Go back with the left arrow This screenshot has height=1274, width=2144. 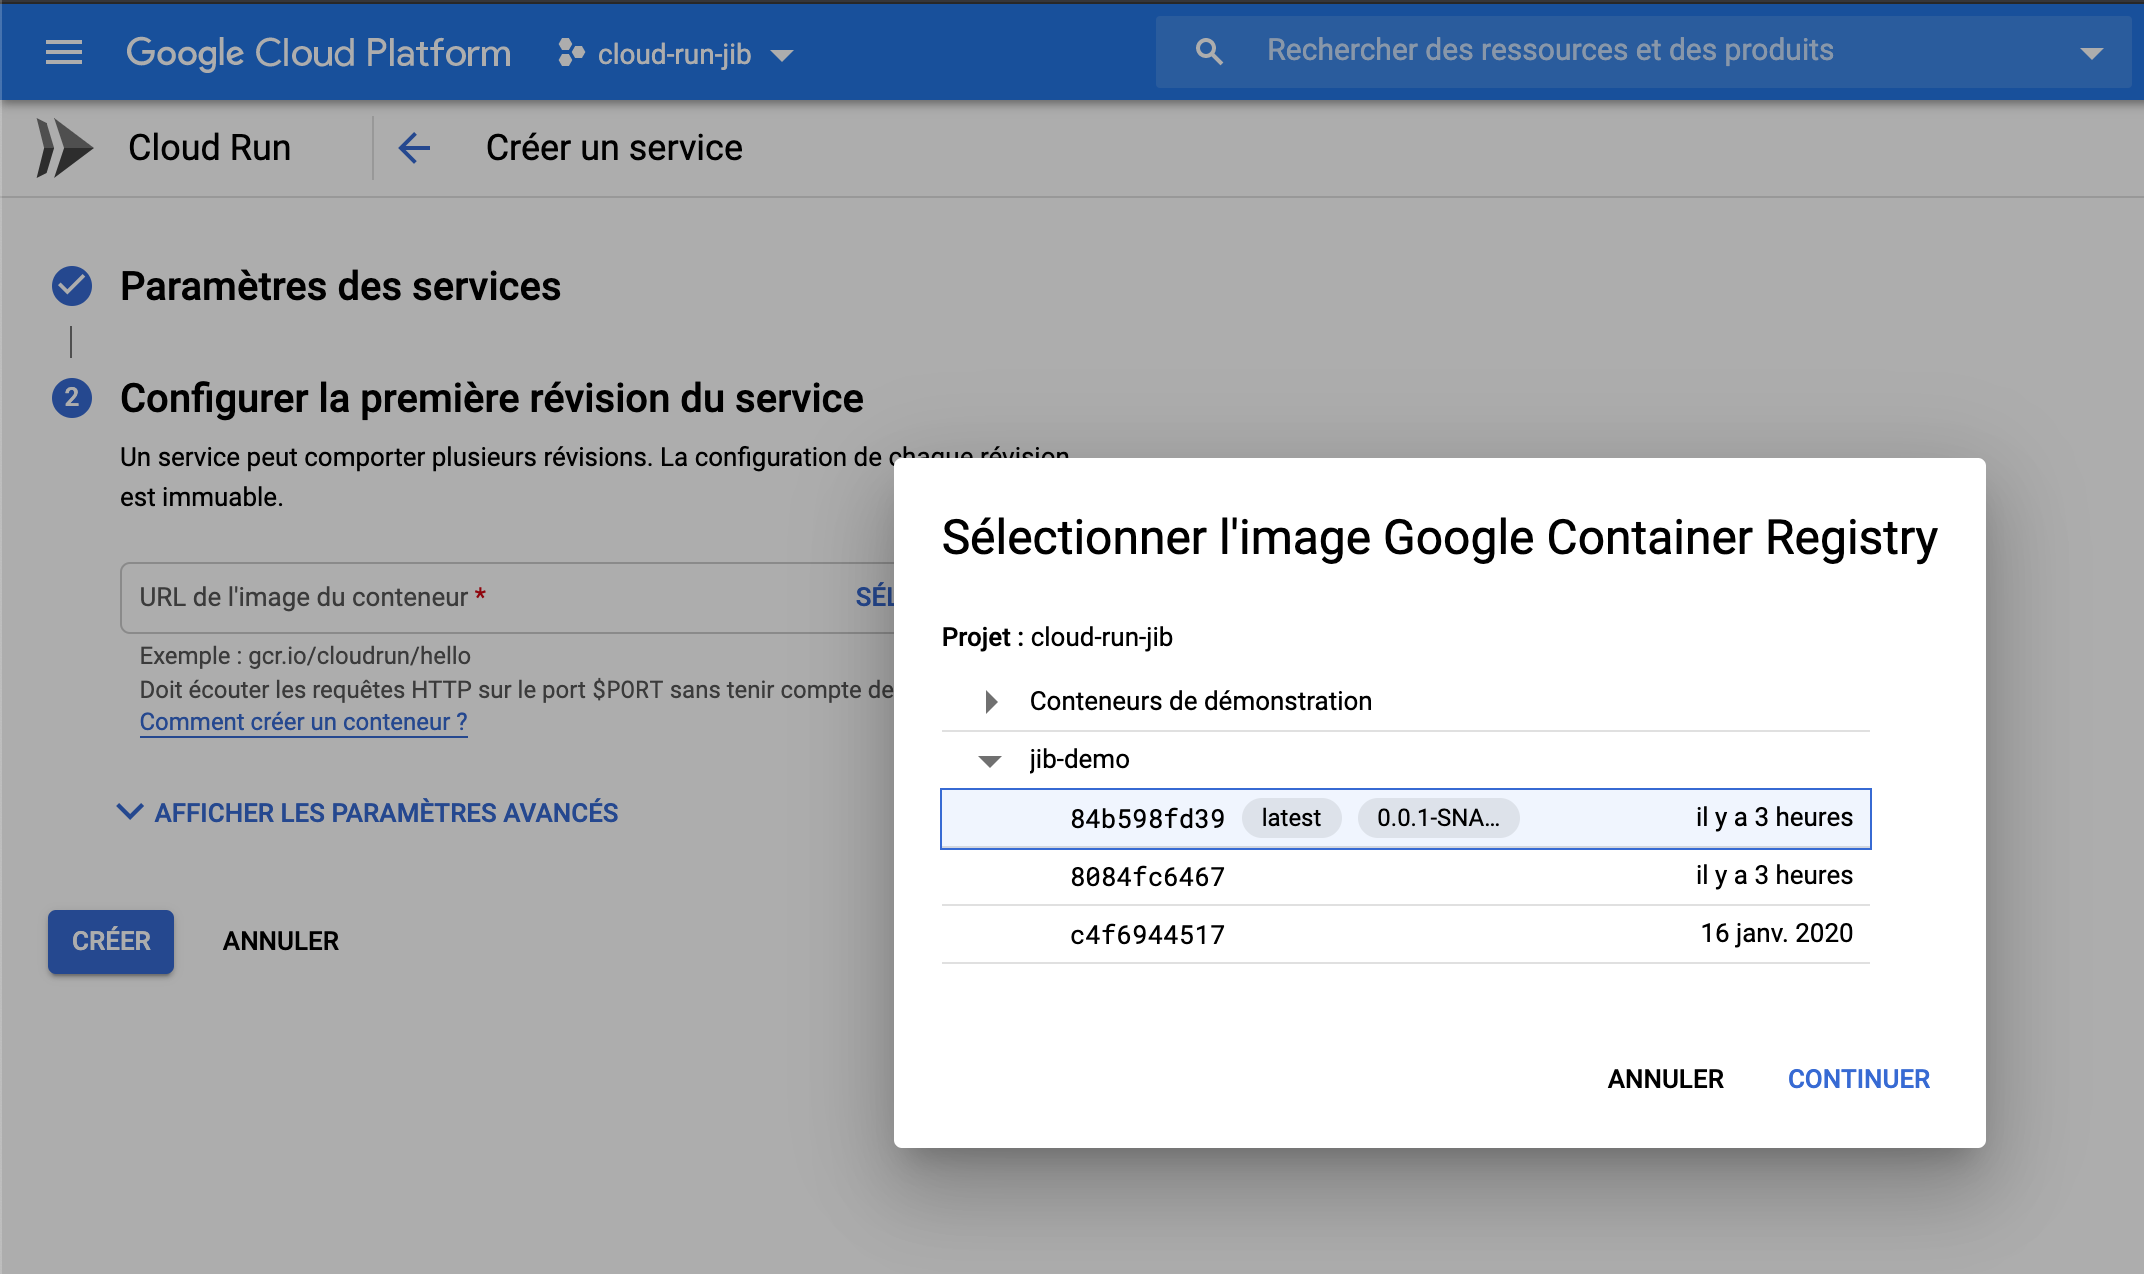[414, 148]
